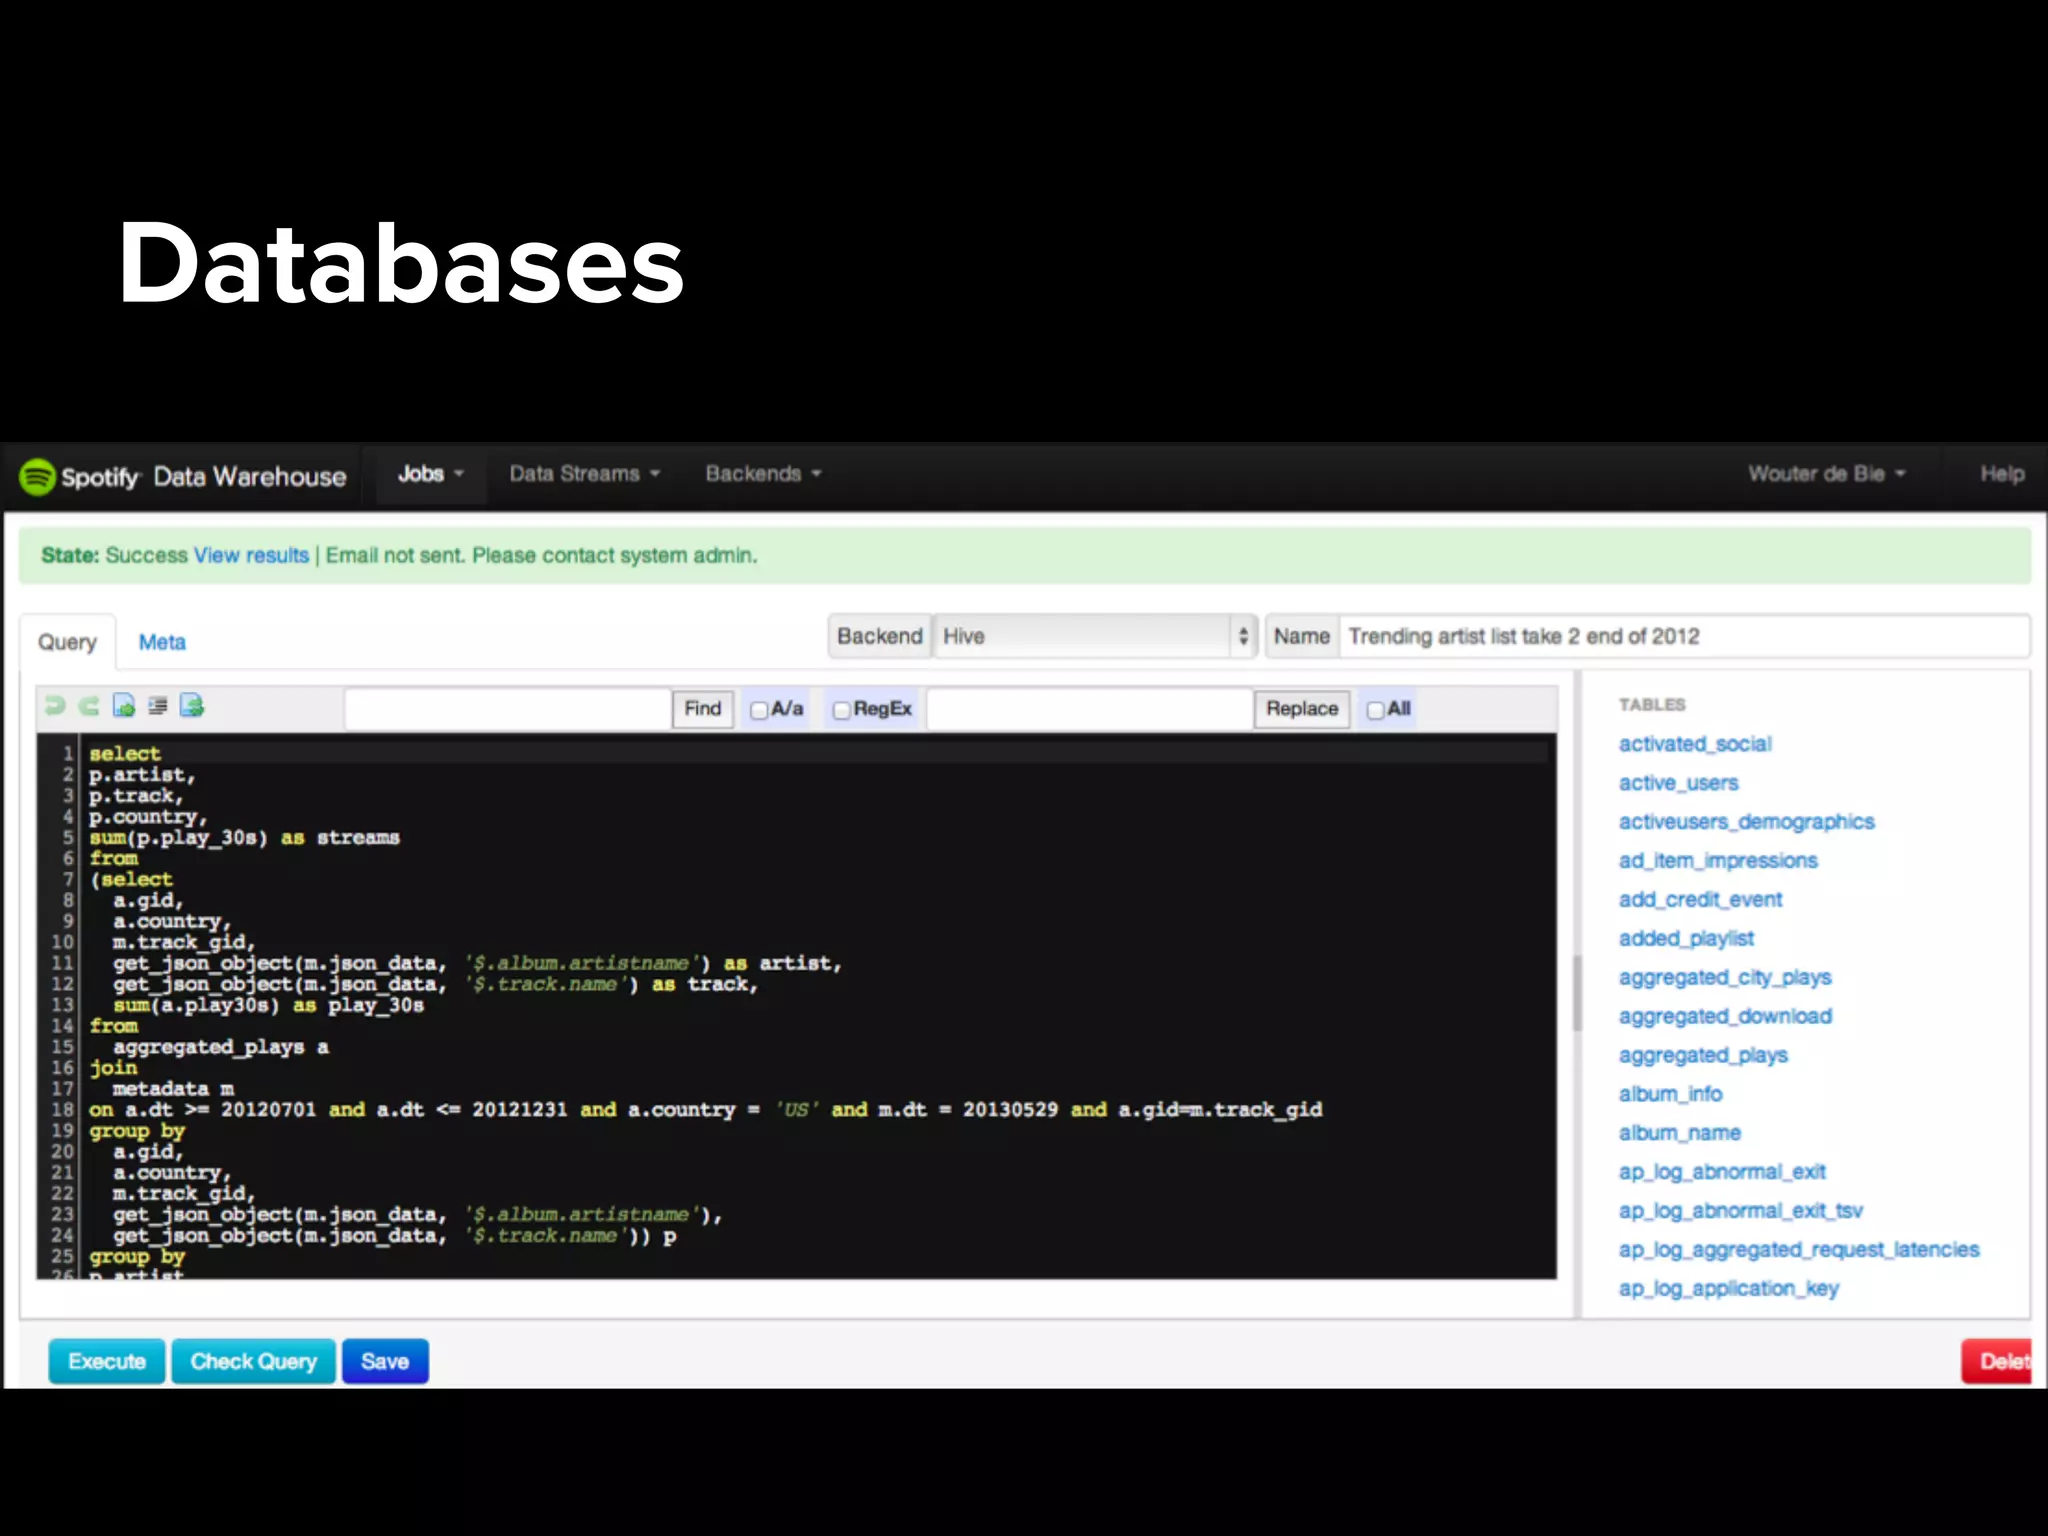
Task: Click line with 'sum(p.play_30s) as streams'
Action: pos(244,838)
